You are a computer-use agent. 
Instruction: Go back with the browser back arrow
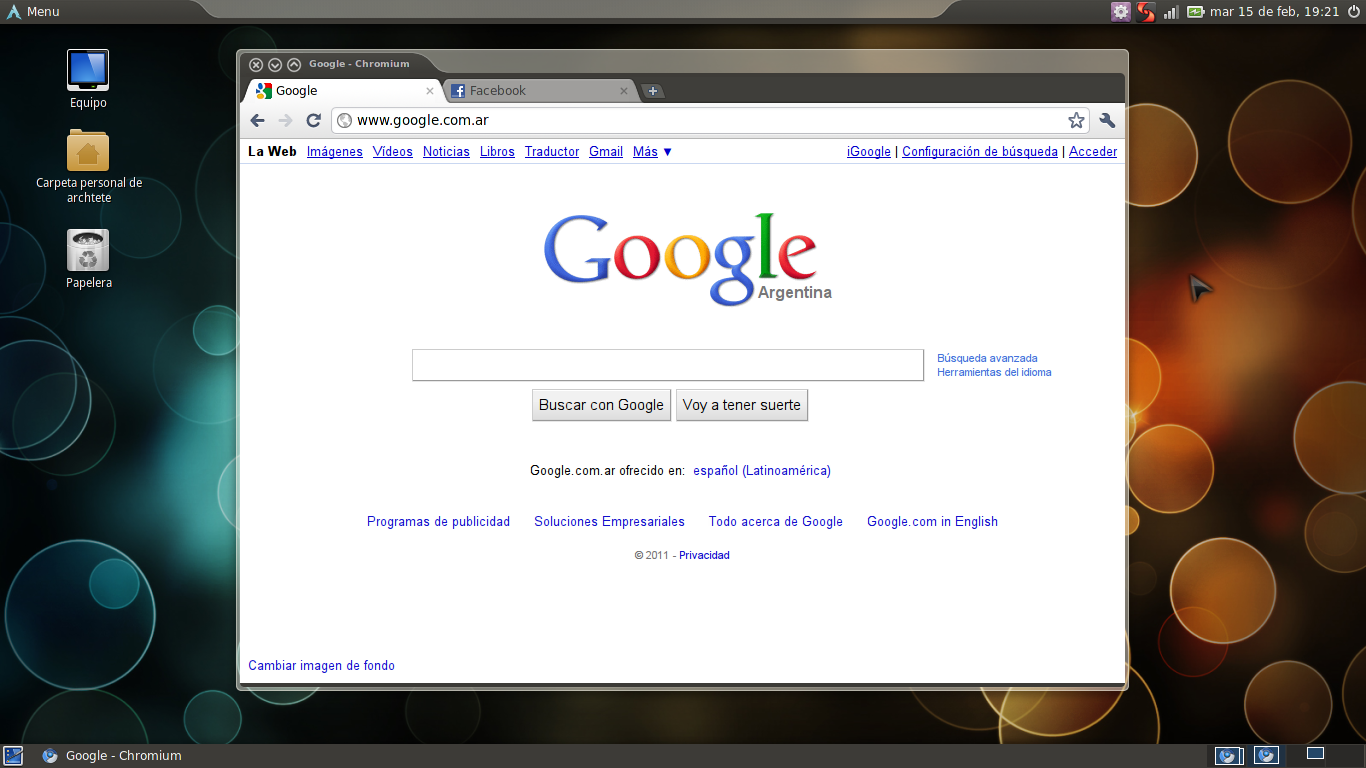(x=258, y=120)
